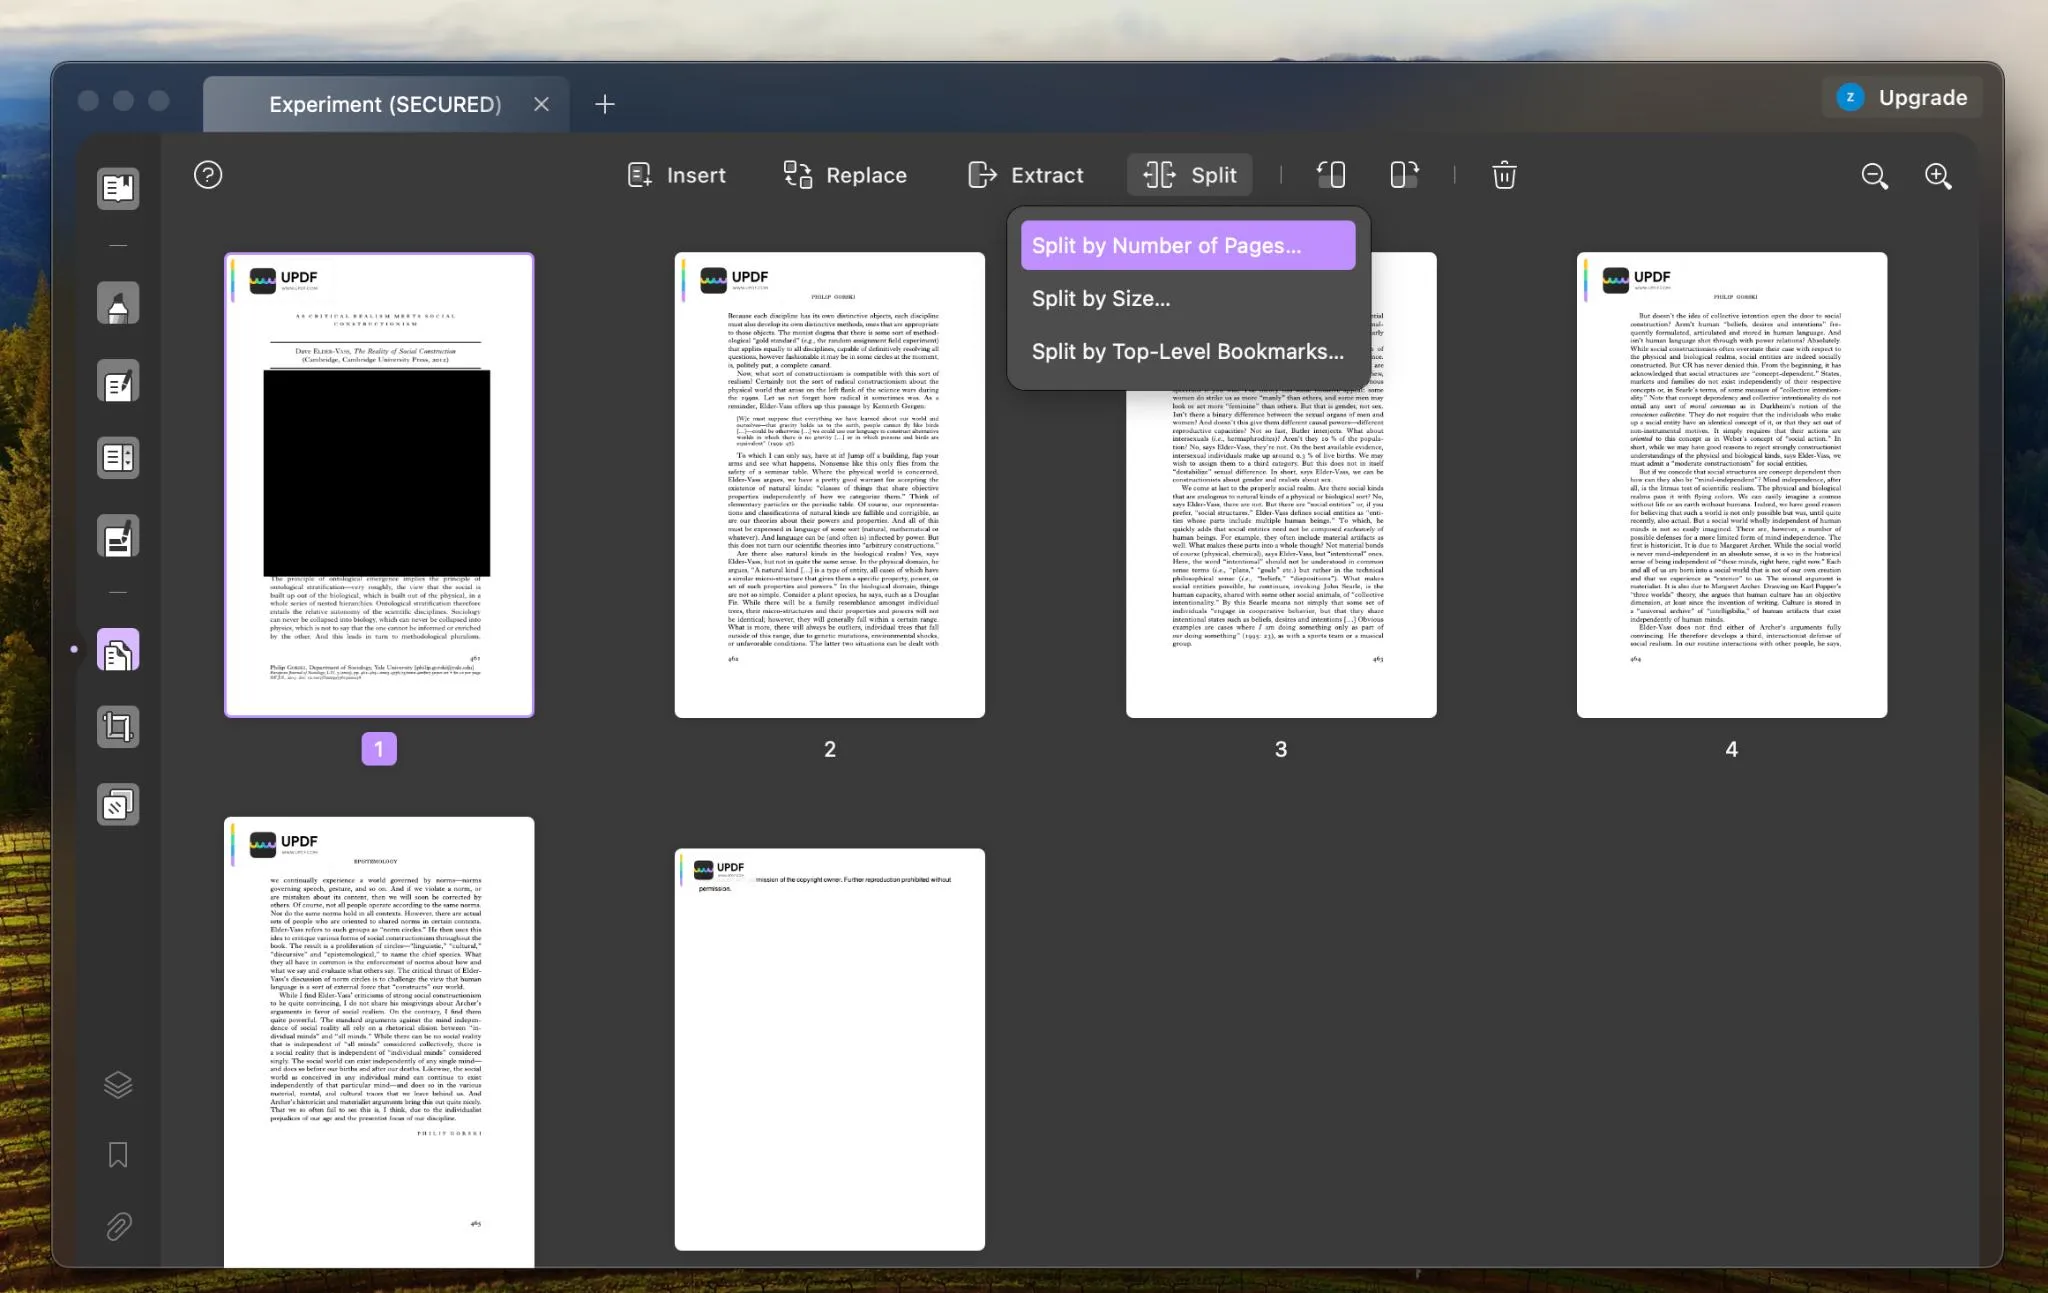Click the Extract toolbar button

click(x=1026, y=175)
